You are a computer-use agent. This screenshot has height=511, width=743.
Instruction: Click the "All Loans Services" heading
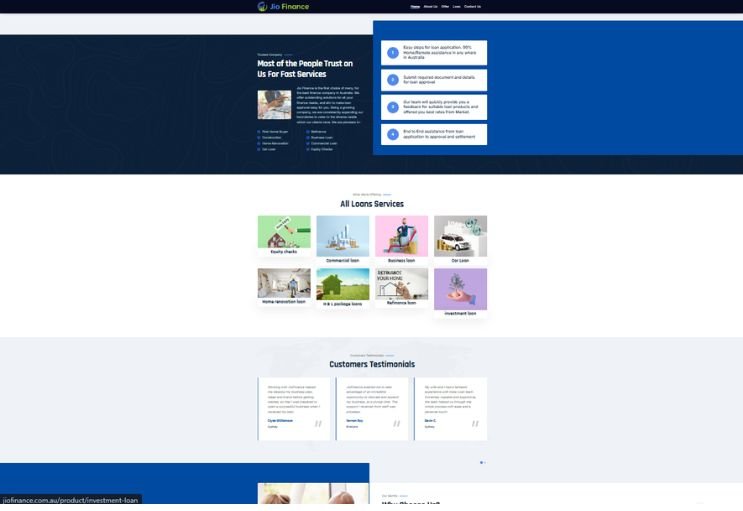(372, 204)
